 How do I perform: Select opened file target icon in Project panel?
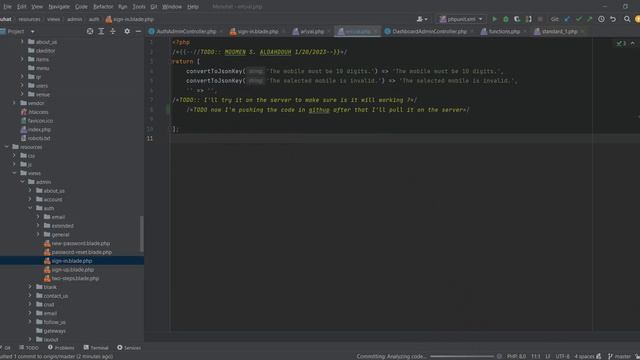tap(90, 31)
